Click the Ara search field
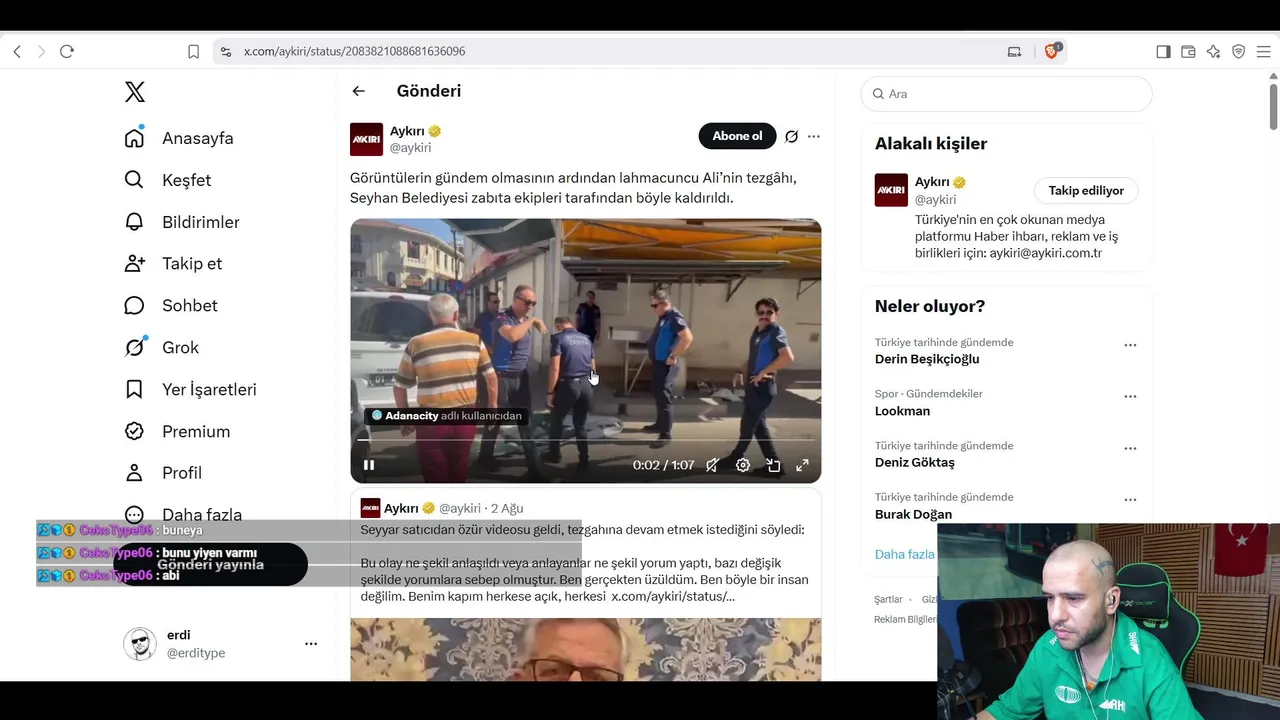The width and height of the screenshot is (1280, 720). click(1006, 94)
